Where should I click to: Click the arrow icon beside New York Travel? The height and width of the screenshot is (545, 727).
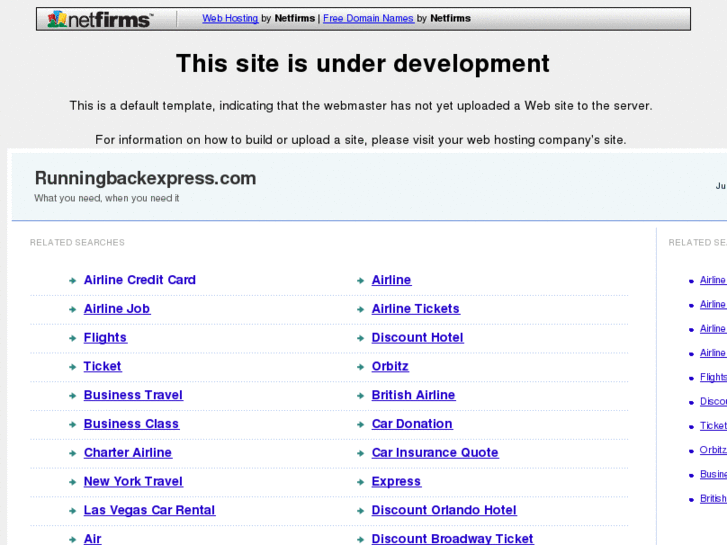[72, 482]
